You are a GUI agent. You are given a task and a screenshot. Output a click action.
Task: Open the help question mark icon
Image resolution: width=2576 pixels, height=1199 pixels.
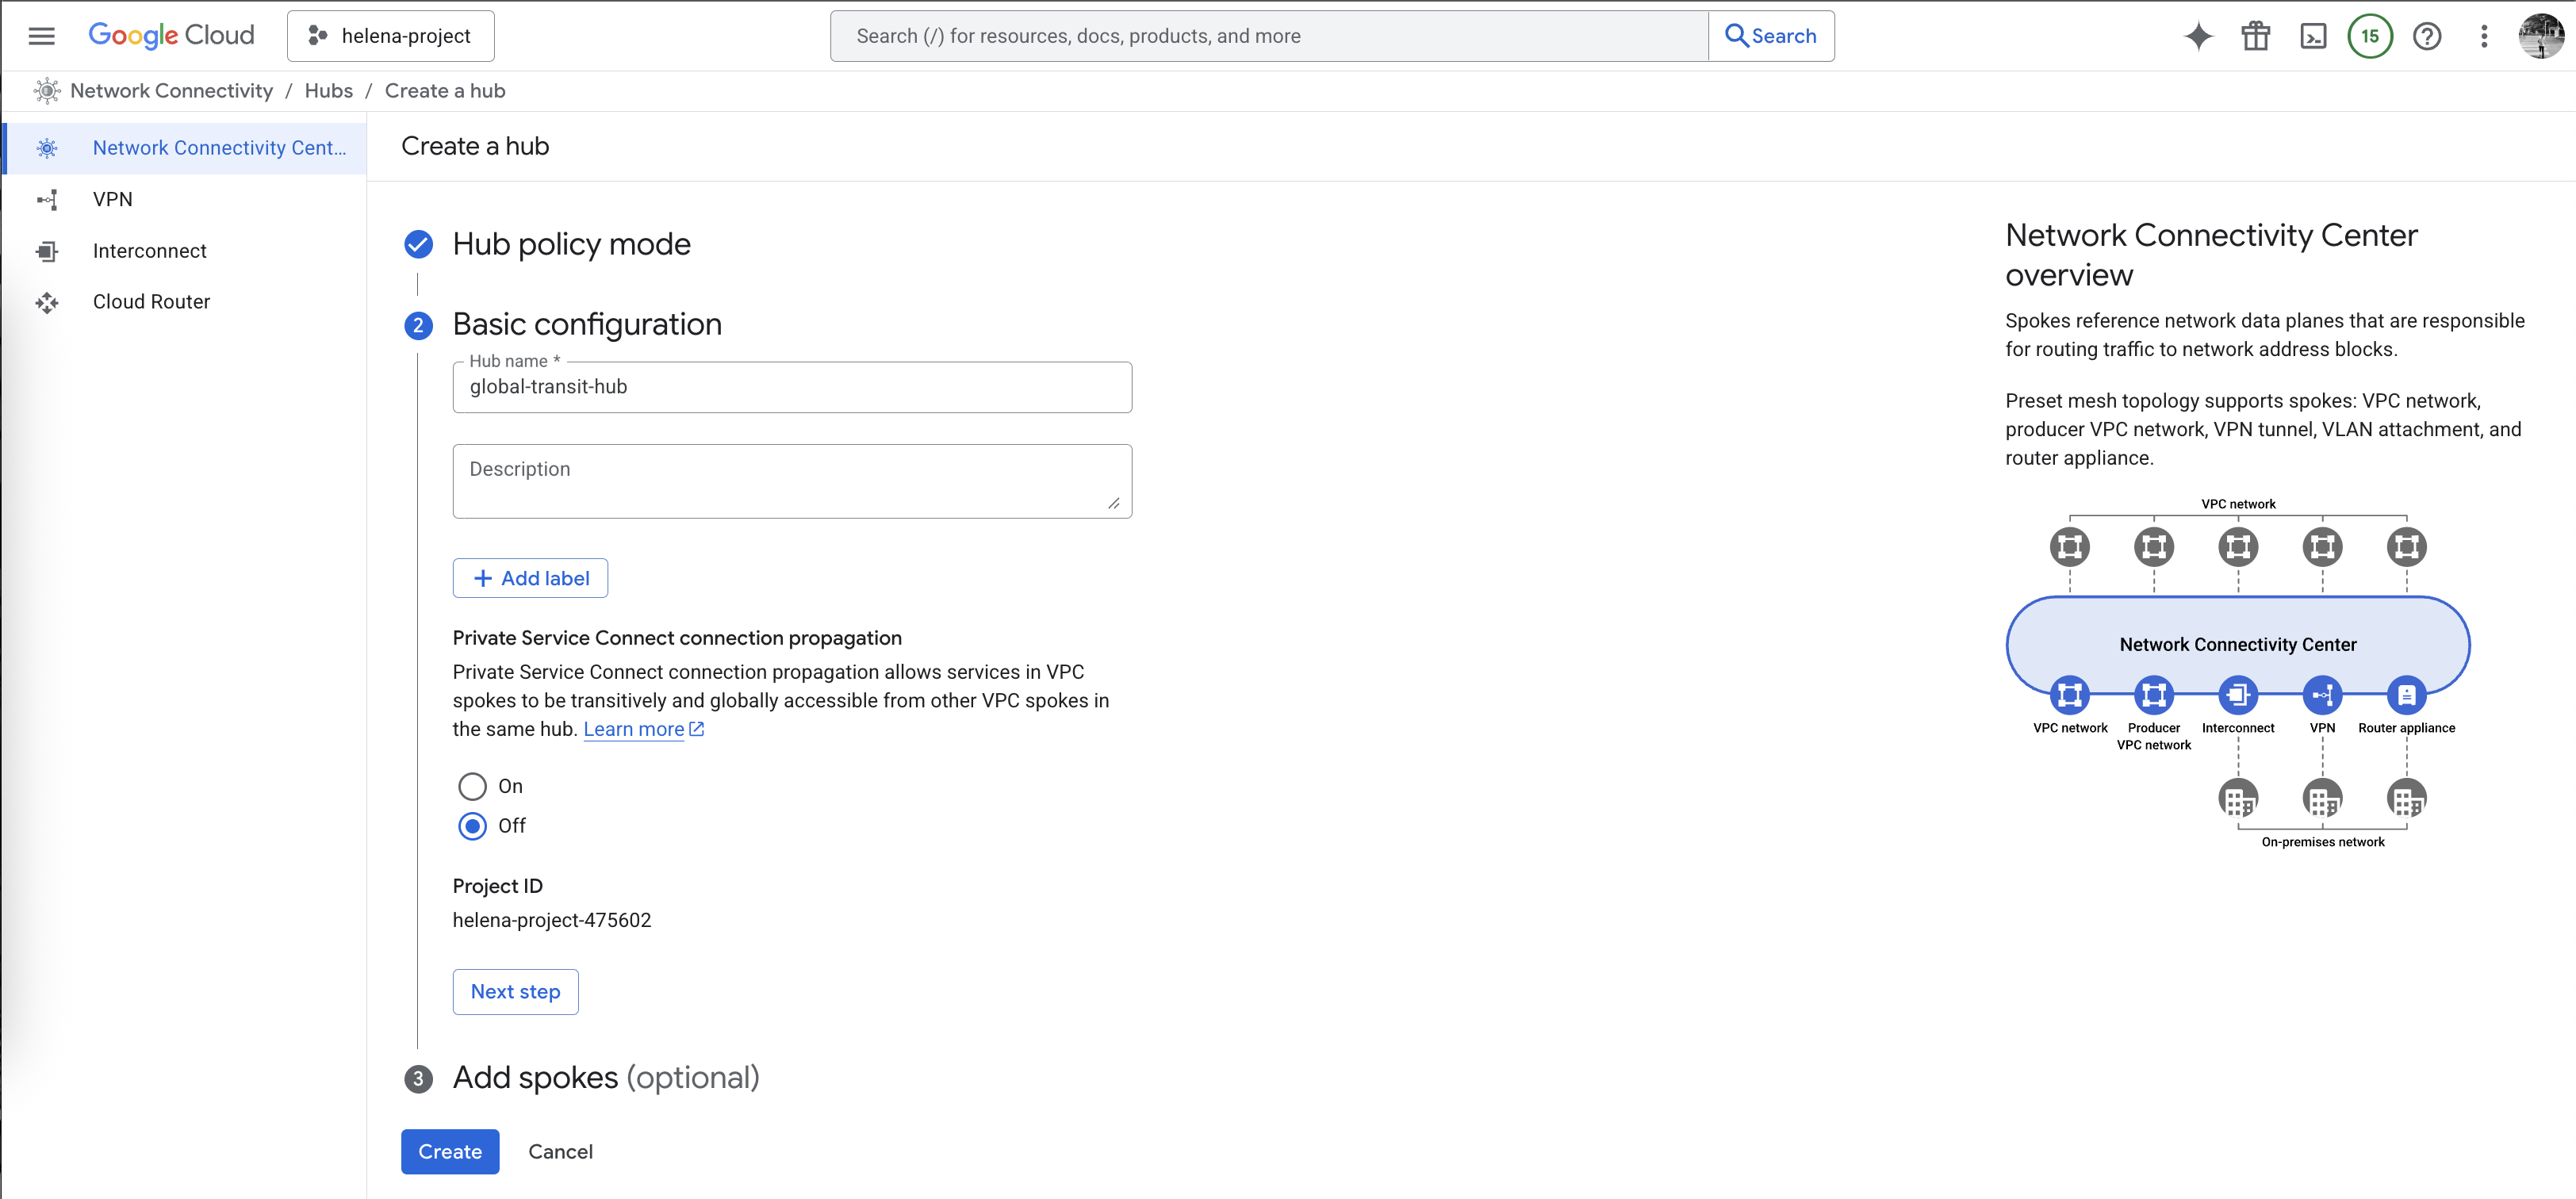[x=2427, y=36]
